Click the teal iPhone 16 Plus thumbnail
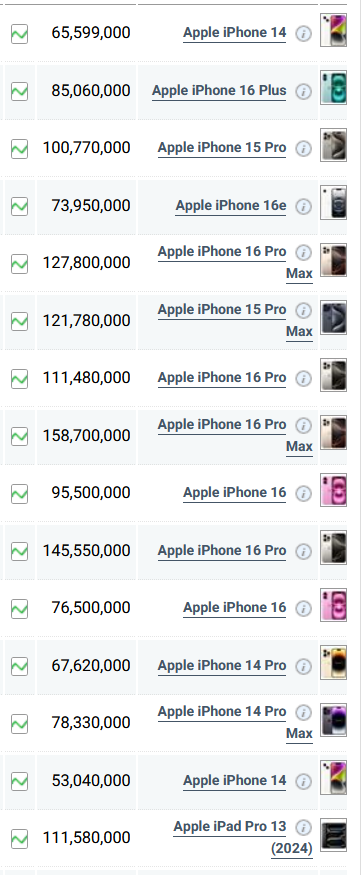Screen dimensions: 363x875 tap(333, 88)
